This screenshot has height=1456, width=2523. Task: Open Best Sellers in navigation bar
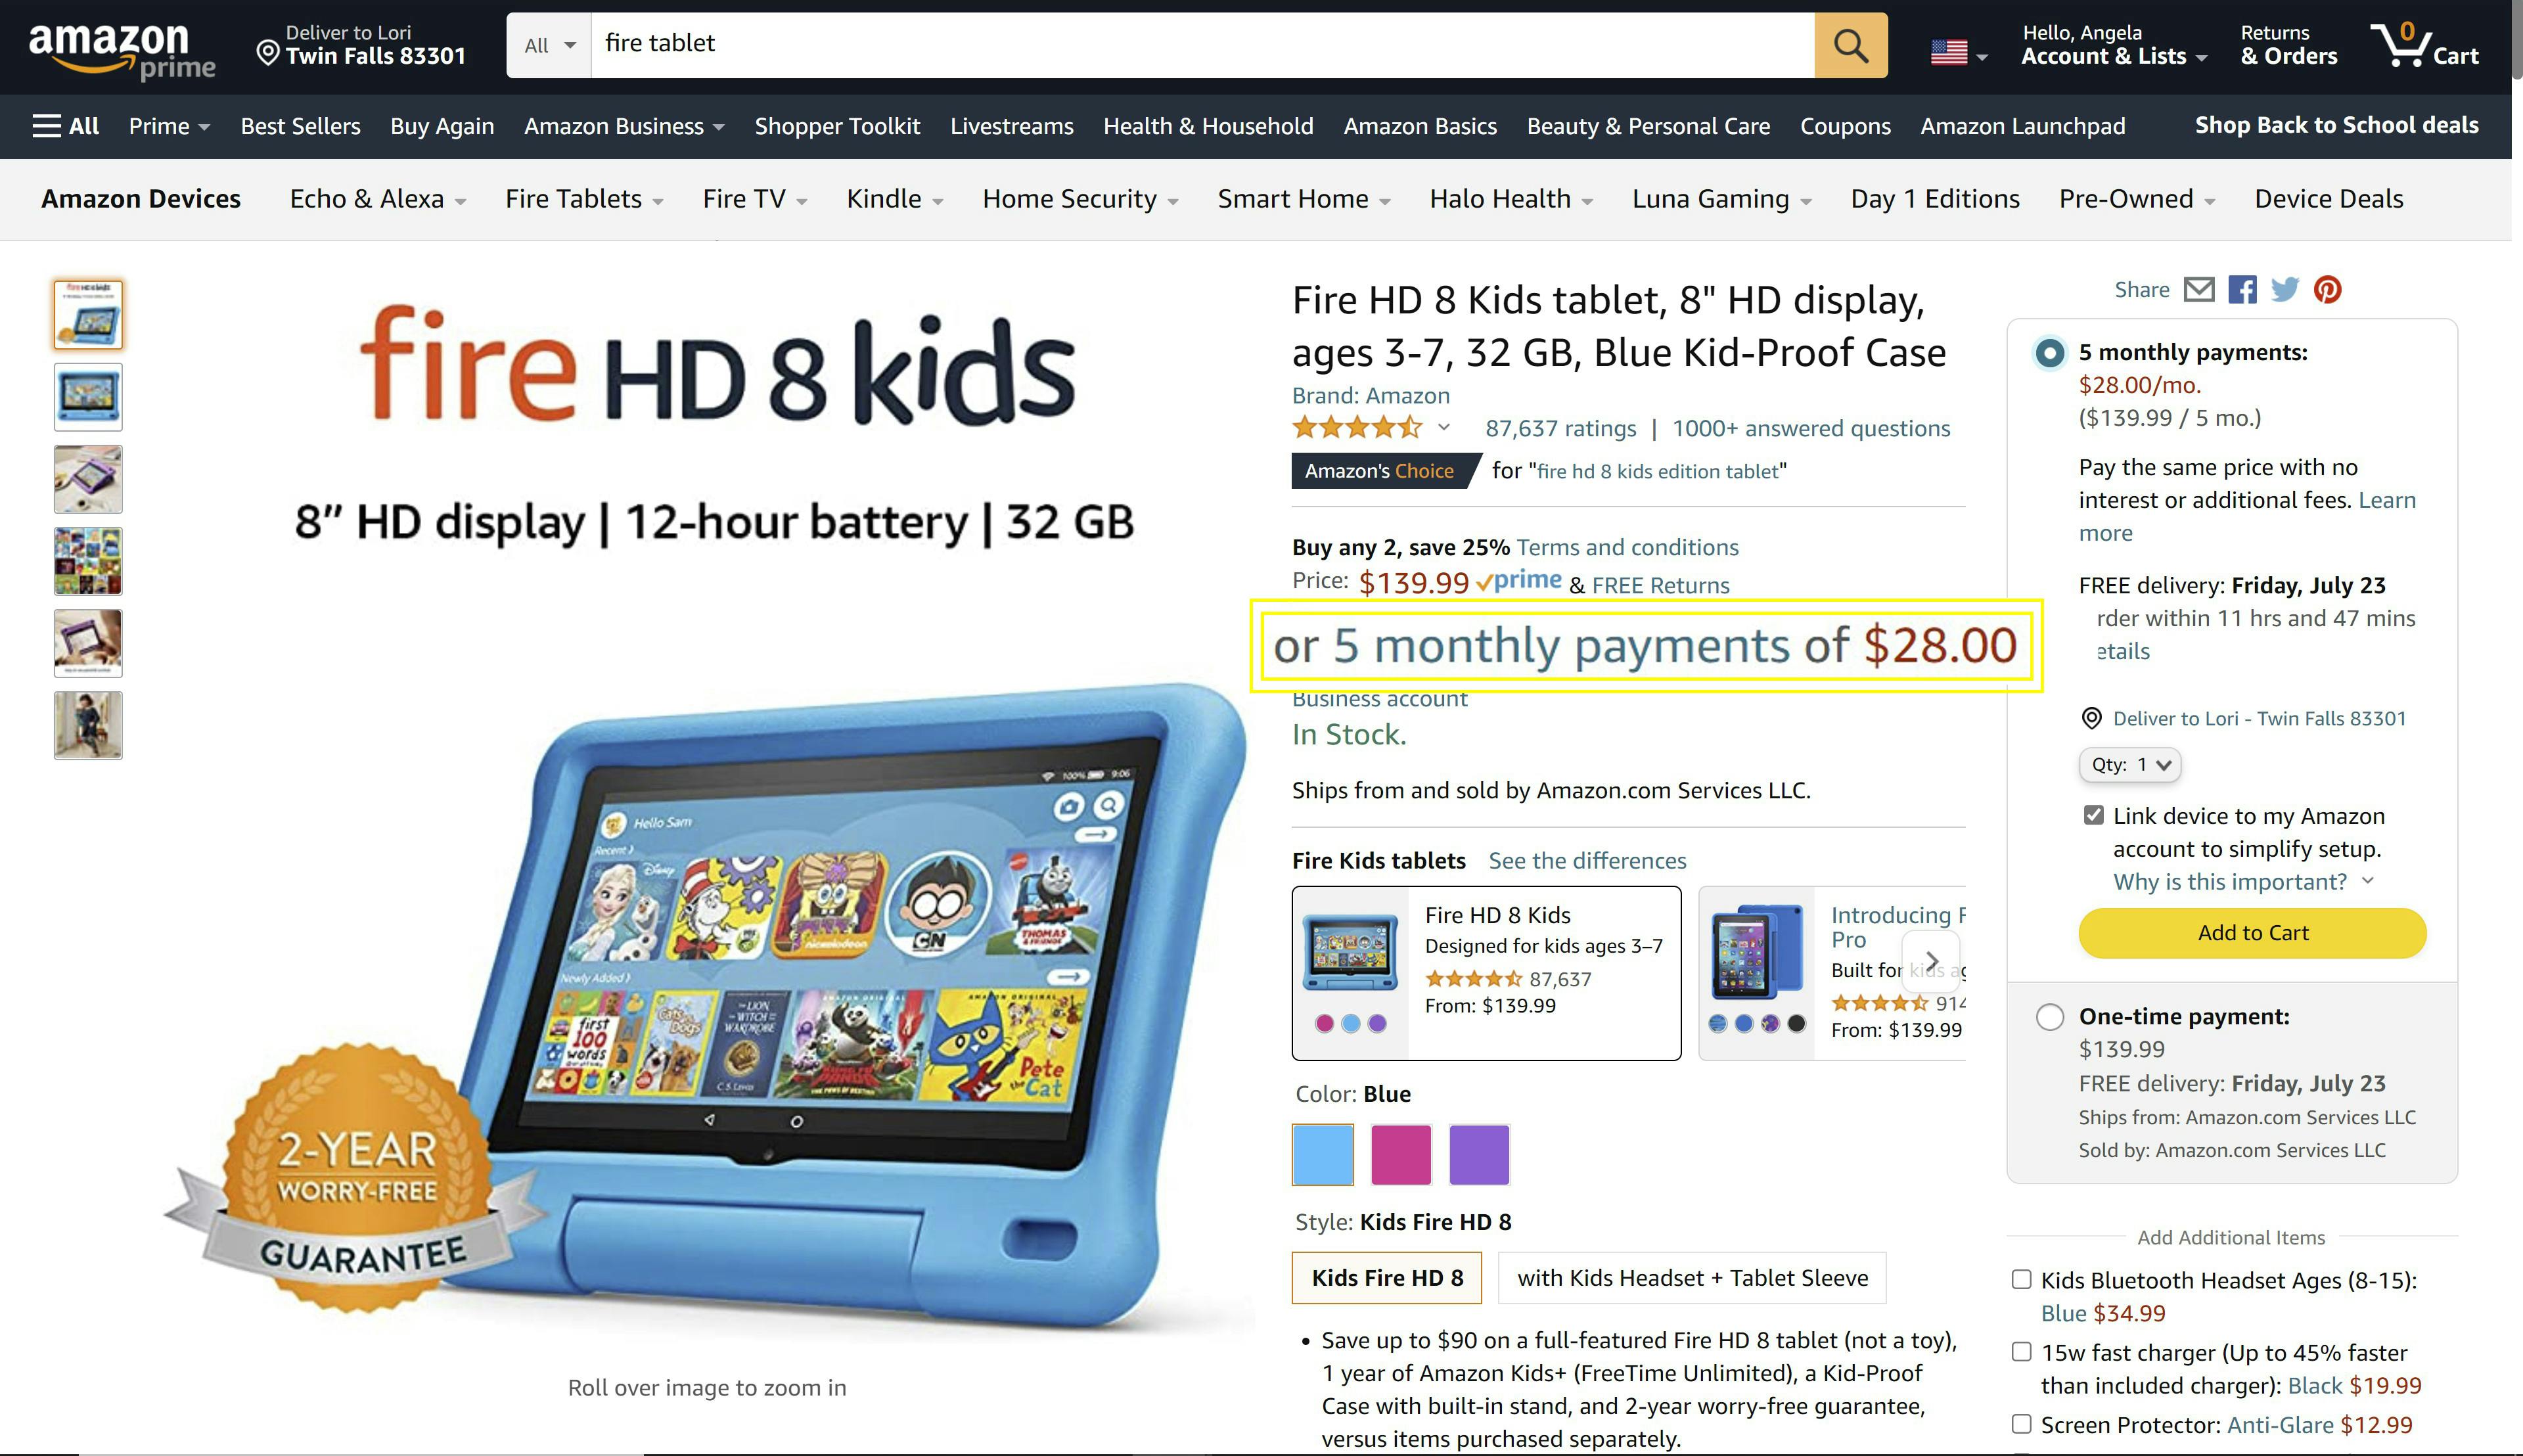coord(300,126)
